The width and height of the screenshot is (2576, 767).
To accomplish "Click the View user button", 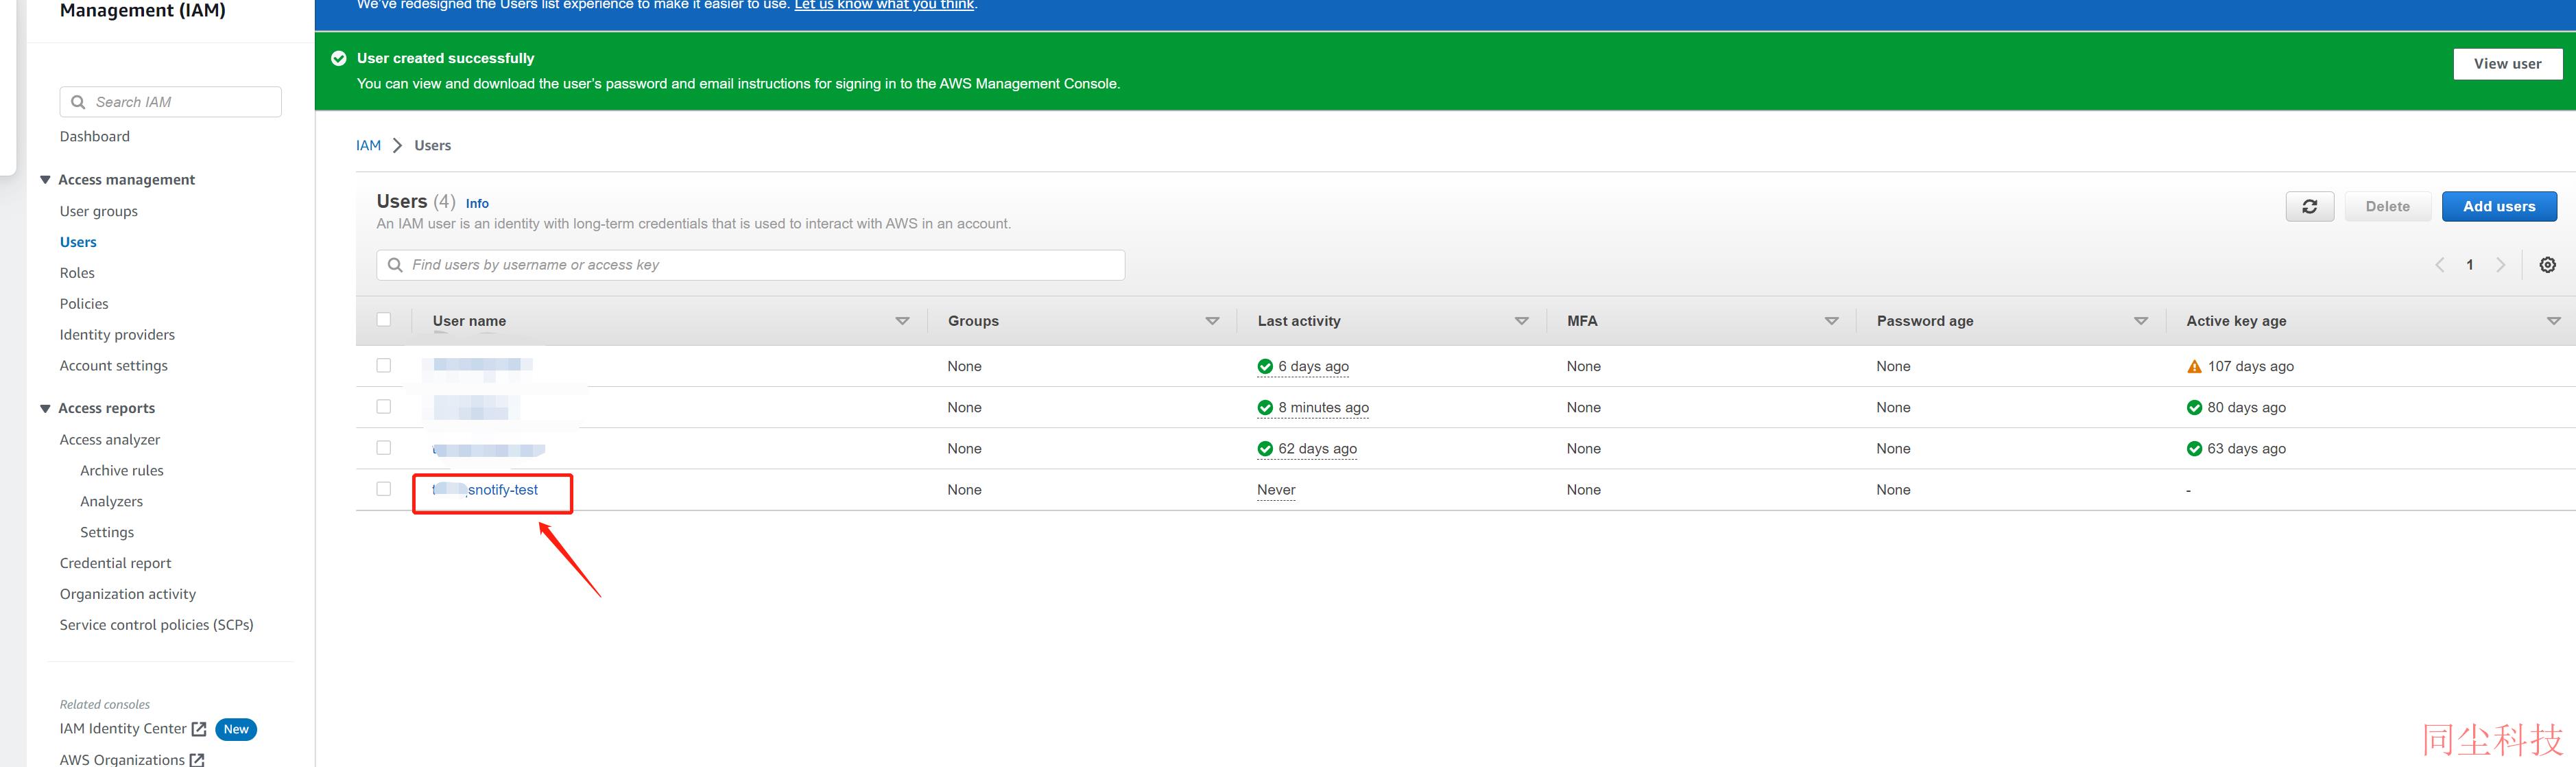I will click(x=2507, y=64).
